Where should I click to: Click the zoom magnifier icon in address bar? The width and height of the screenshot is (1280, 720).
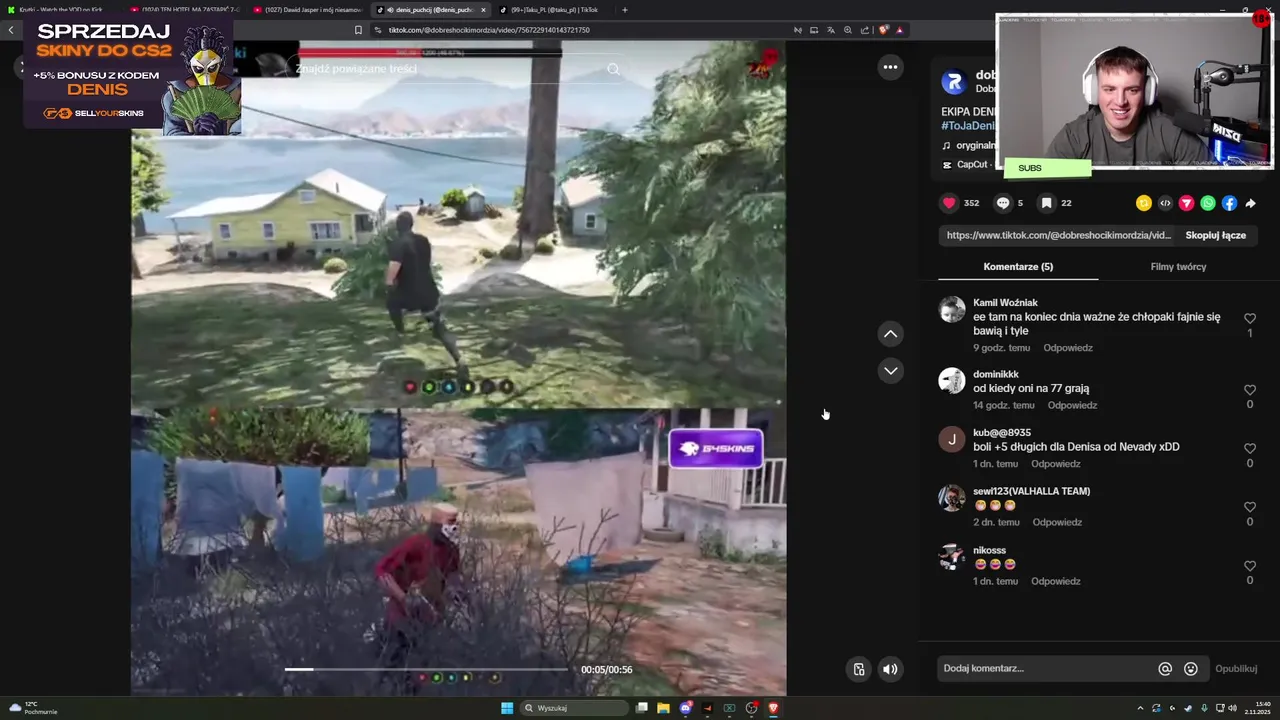(x=848, y=30)
